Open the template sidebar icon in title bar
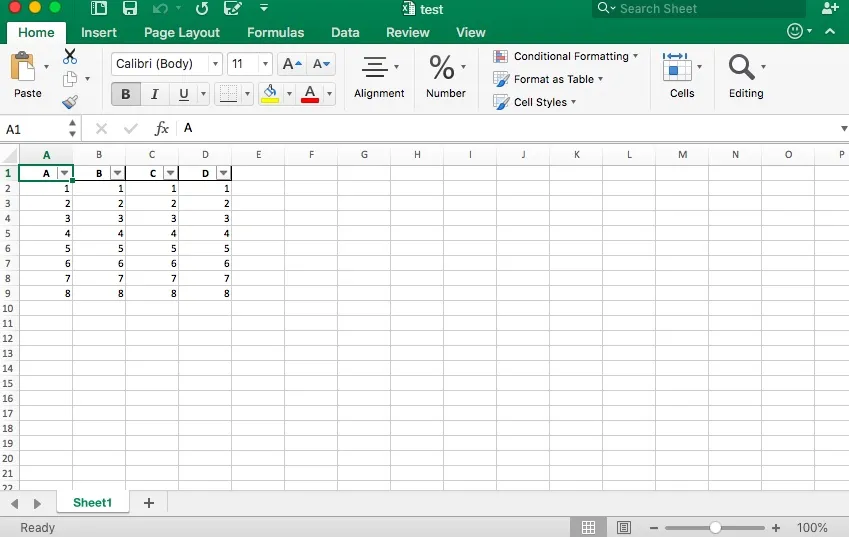The width and height of the screenshot is (849, 537). point(99,8)
